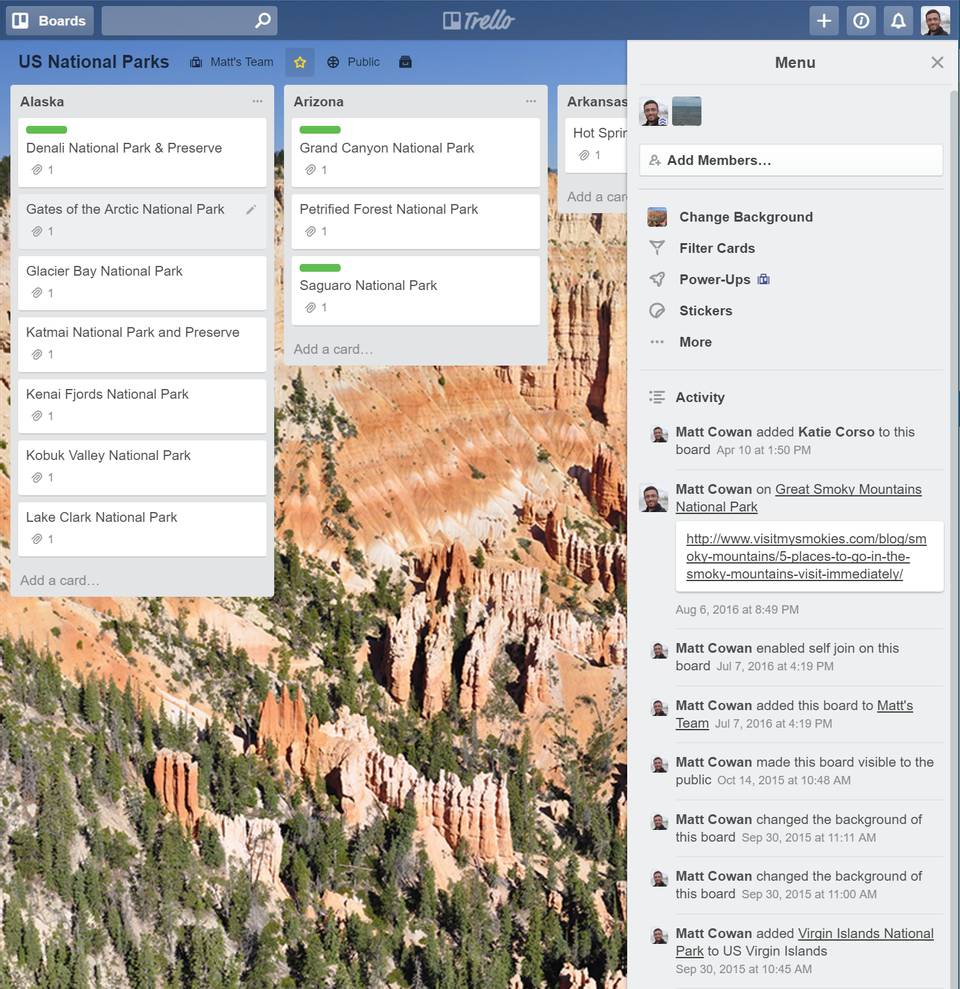Open the create plus button

click(824, 21)
